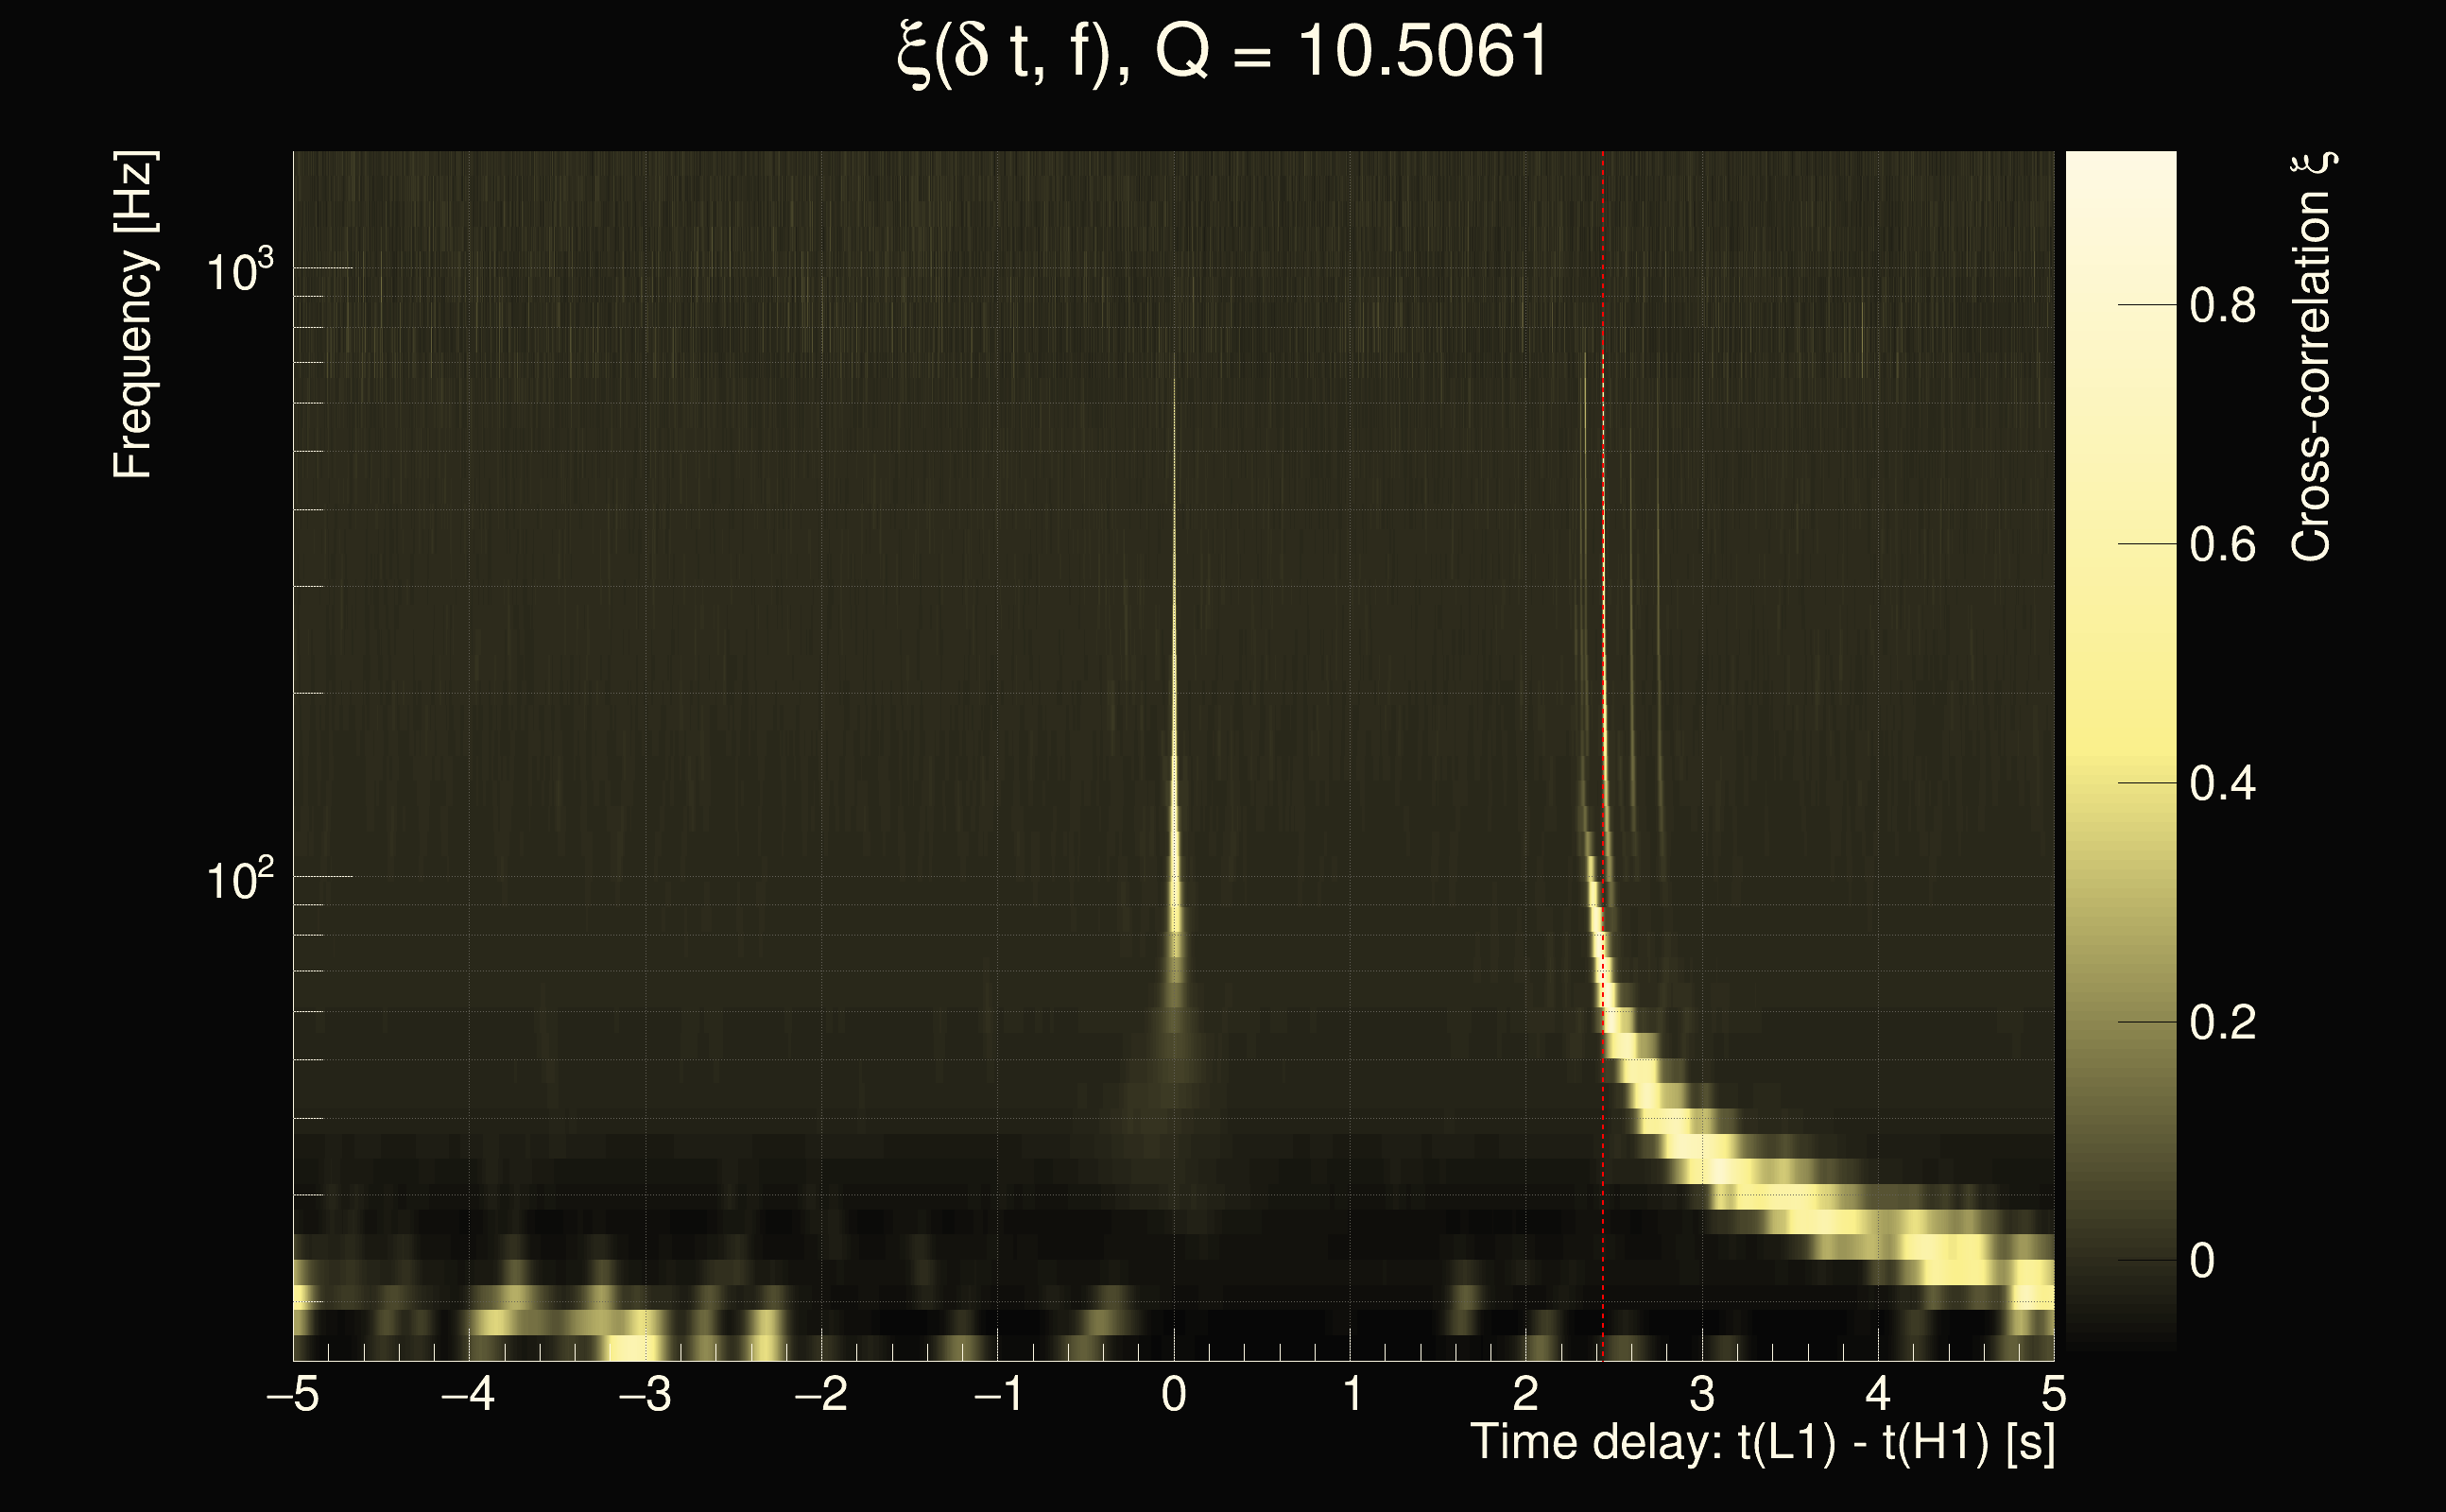
Task: Click the Cross-correlation ξ colorbar title
Action: [x=2312, y=356]
